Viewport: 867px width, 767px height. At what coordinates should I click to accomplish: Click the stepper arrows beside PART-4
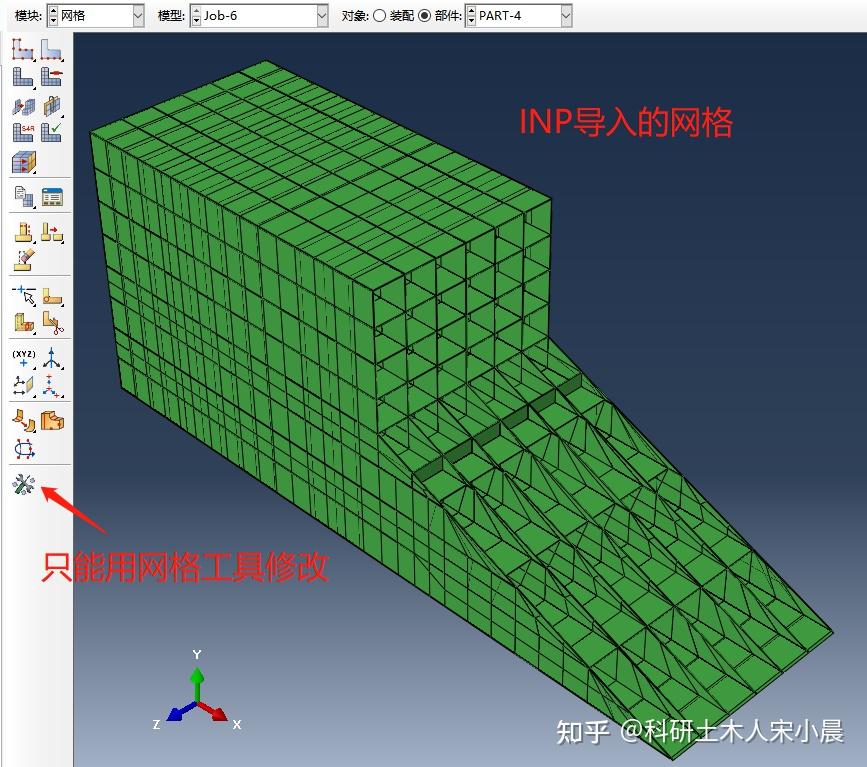471,15
